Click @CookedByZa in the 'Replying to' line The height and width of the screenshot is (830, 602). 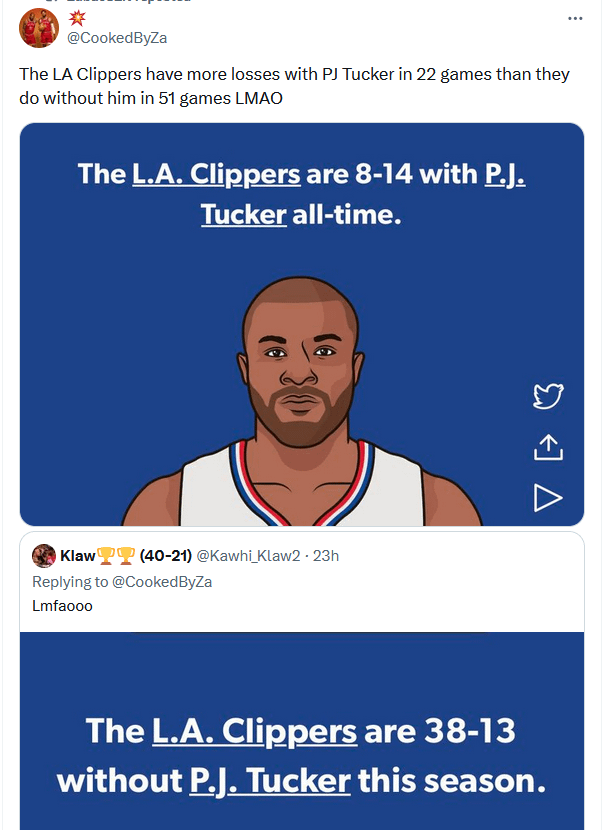pyautogui.click(x=154, y=581)
